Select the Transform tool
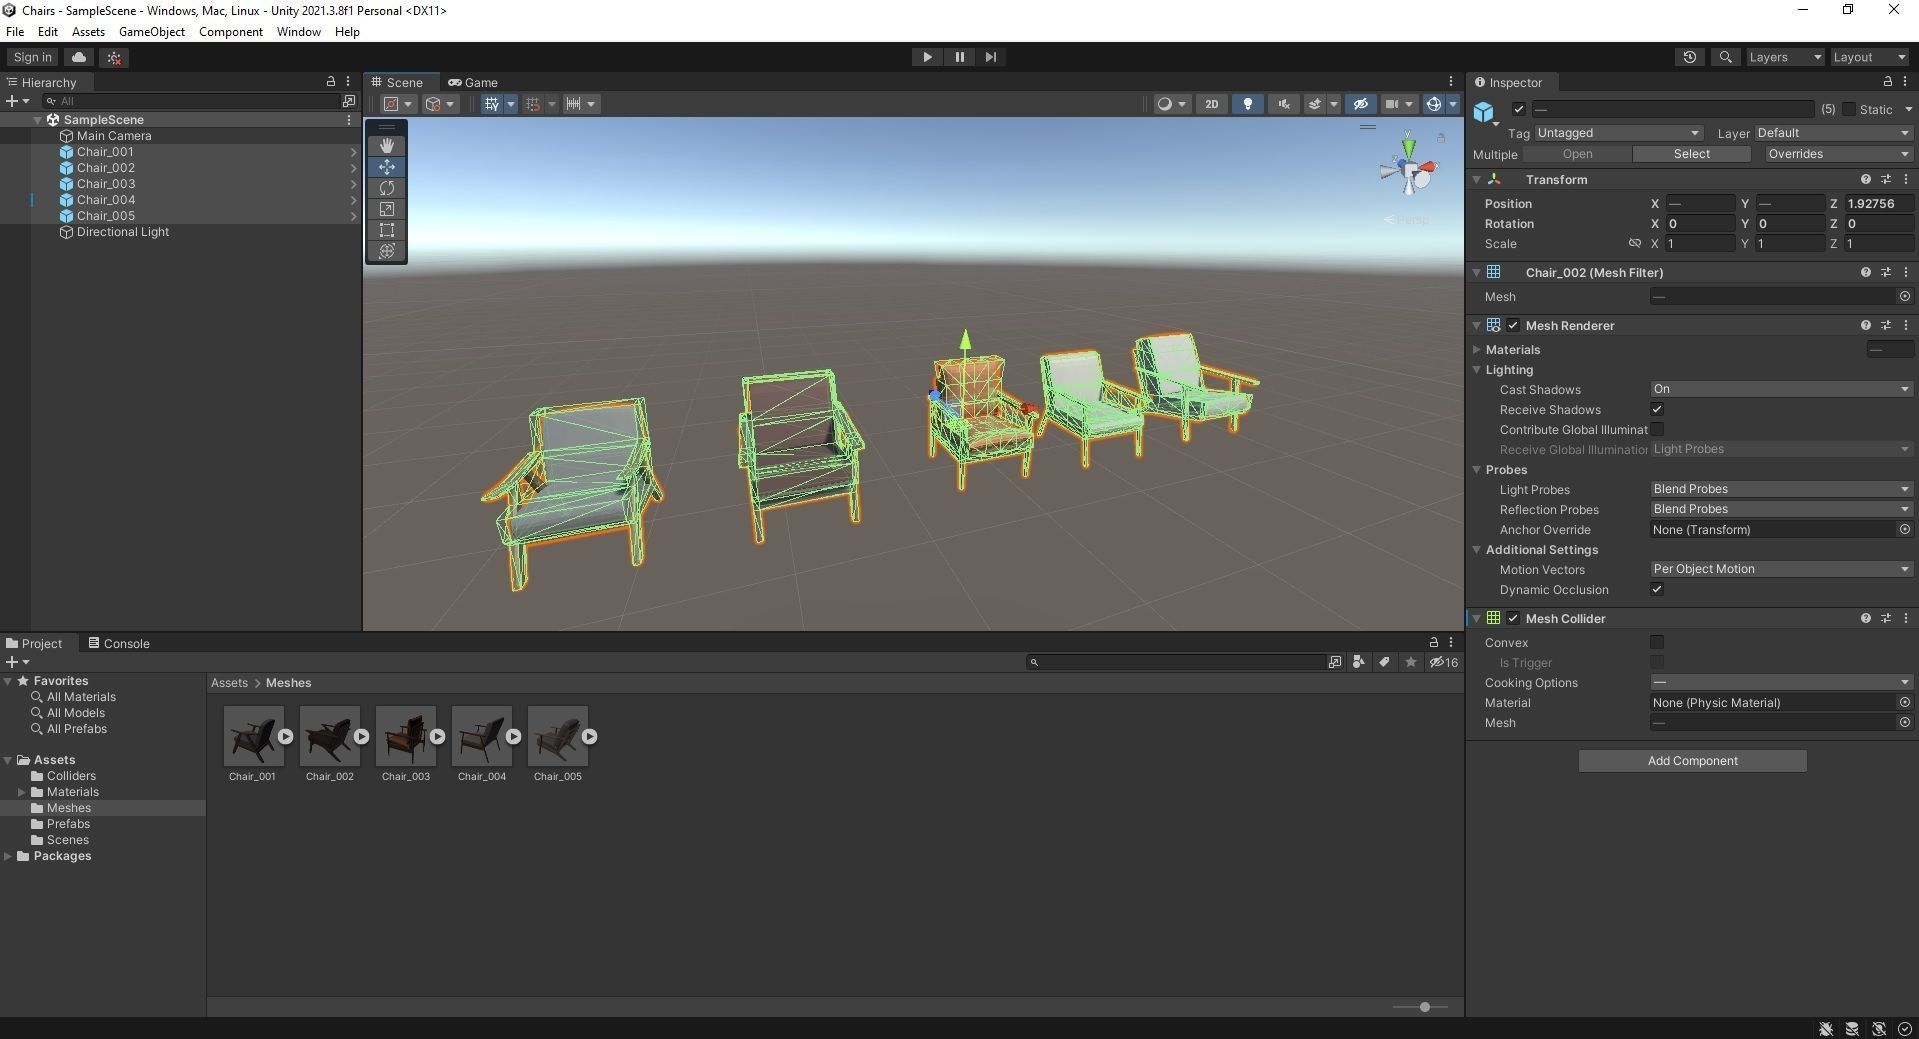 click(x=387, y=251)
